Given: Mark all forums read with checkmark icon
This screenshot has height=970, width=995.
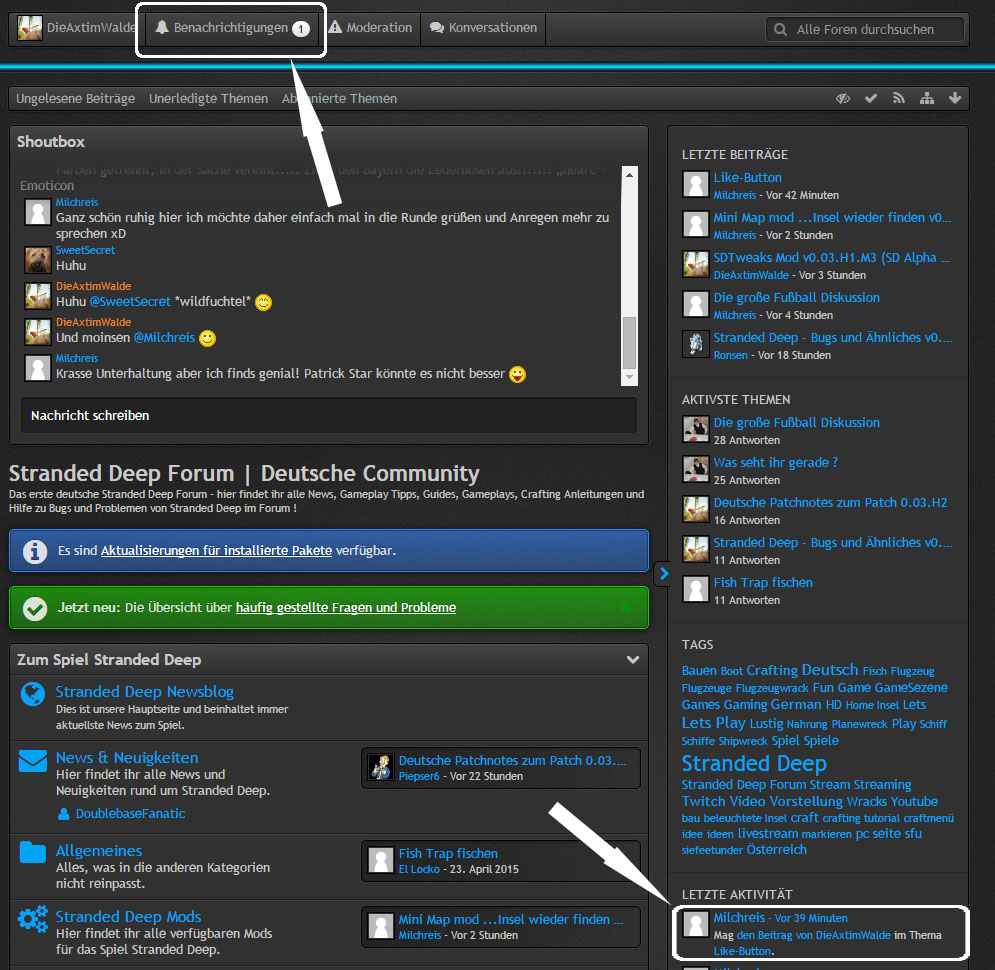Looking at the screenshot, I should click(871, 98).
